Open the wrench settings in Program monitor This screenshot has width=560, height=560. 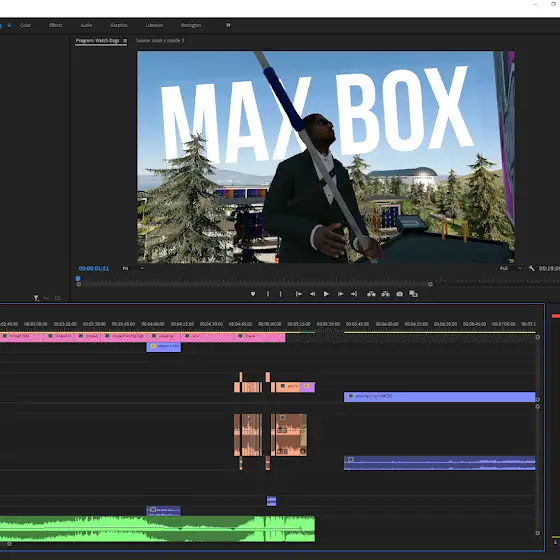click(531, 268)
